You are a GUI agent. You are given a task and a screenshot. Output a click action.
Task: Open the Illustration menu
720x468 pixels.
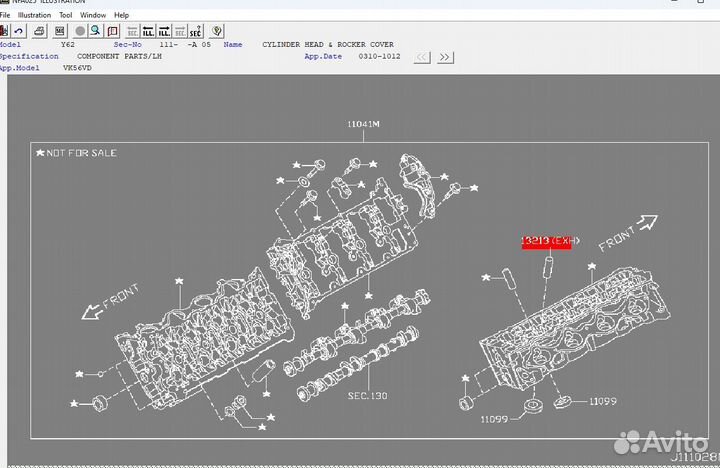click(x=34, y=15)
